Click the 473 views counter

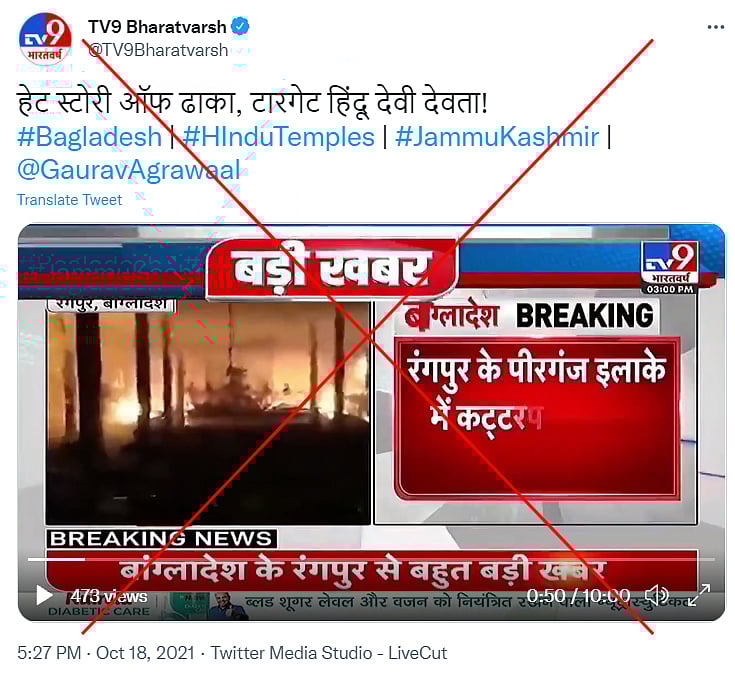tap(109, 596)
